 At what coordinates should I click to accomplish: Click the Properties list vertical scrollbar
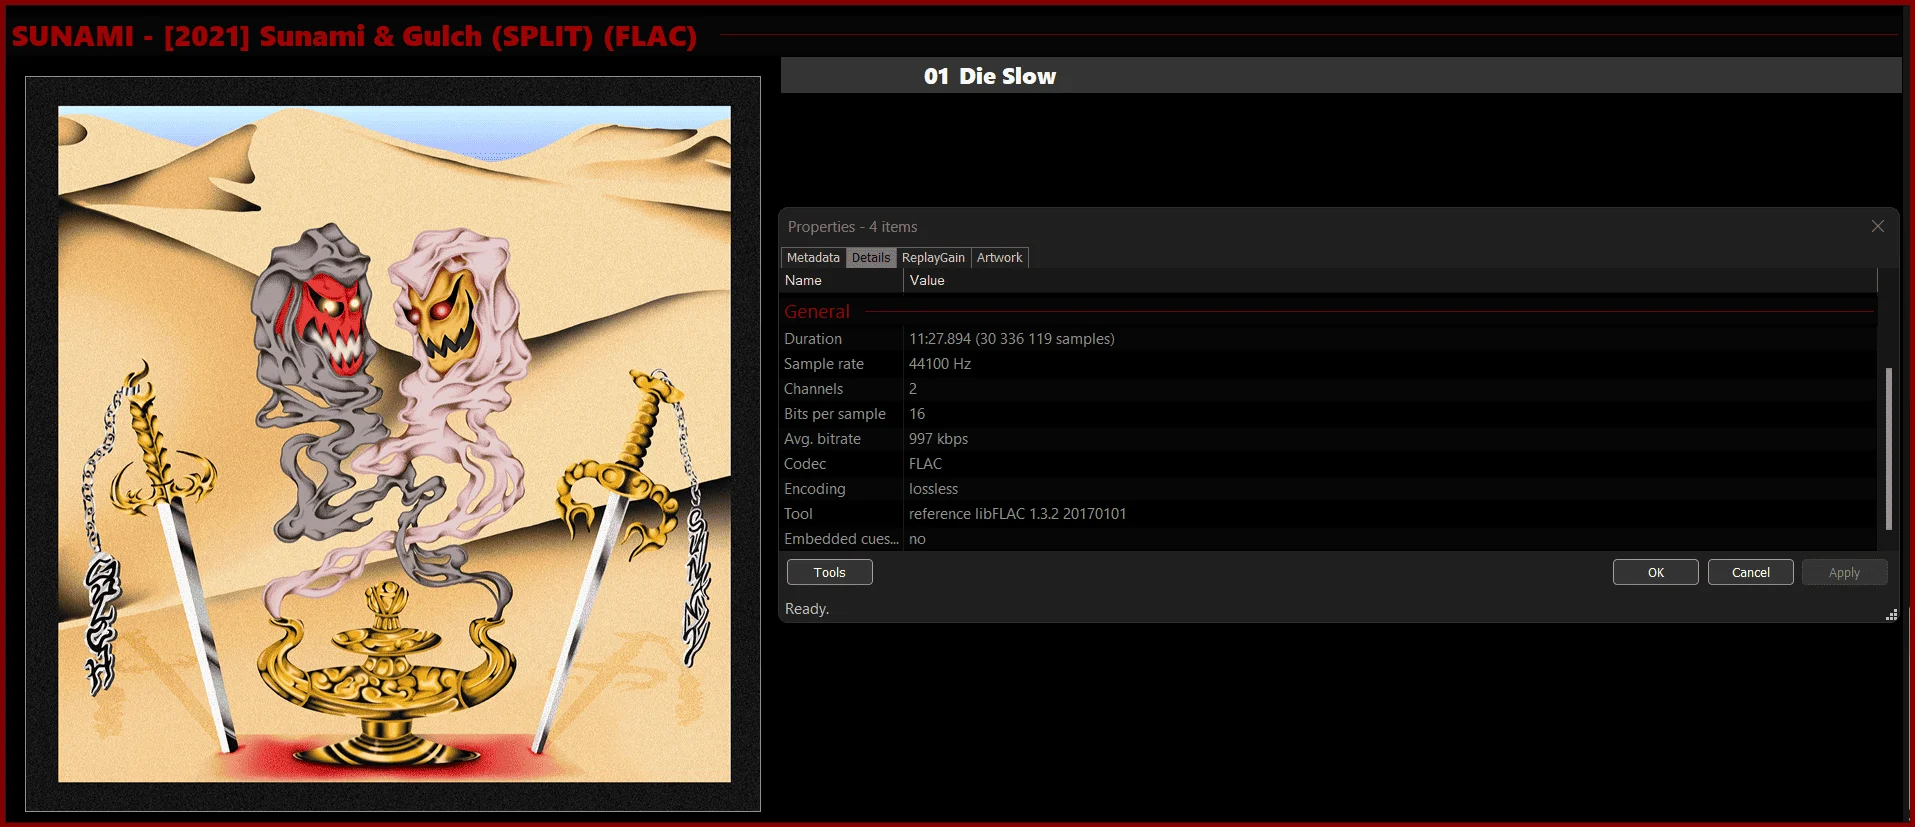tap(1888, 449)
